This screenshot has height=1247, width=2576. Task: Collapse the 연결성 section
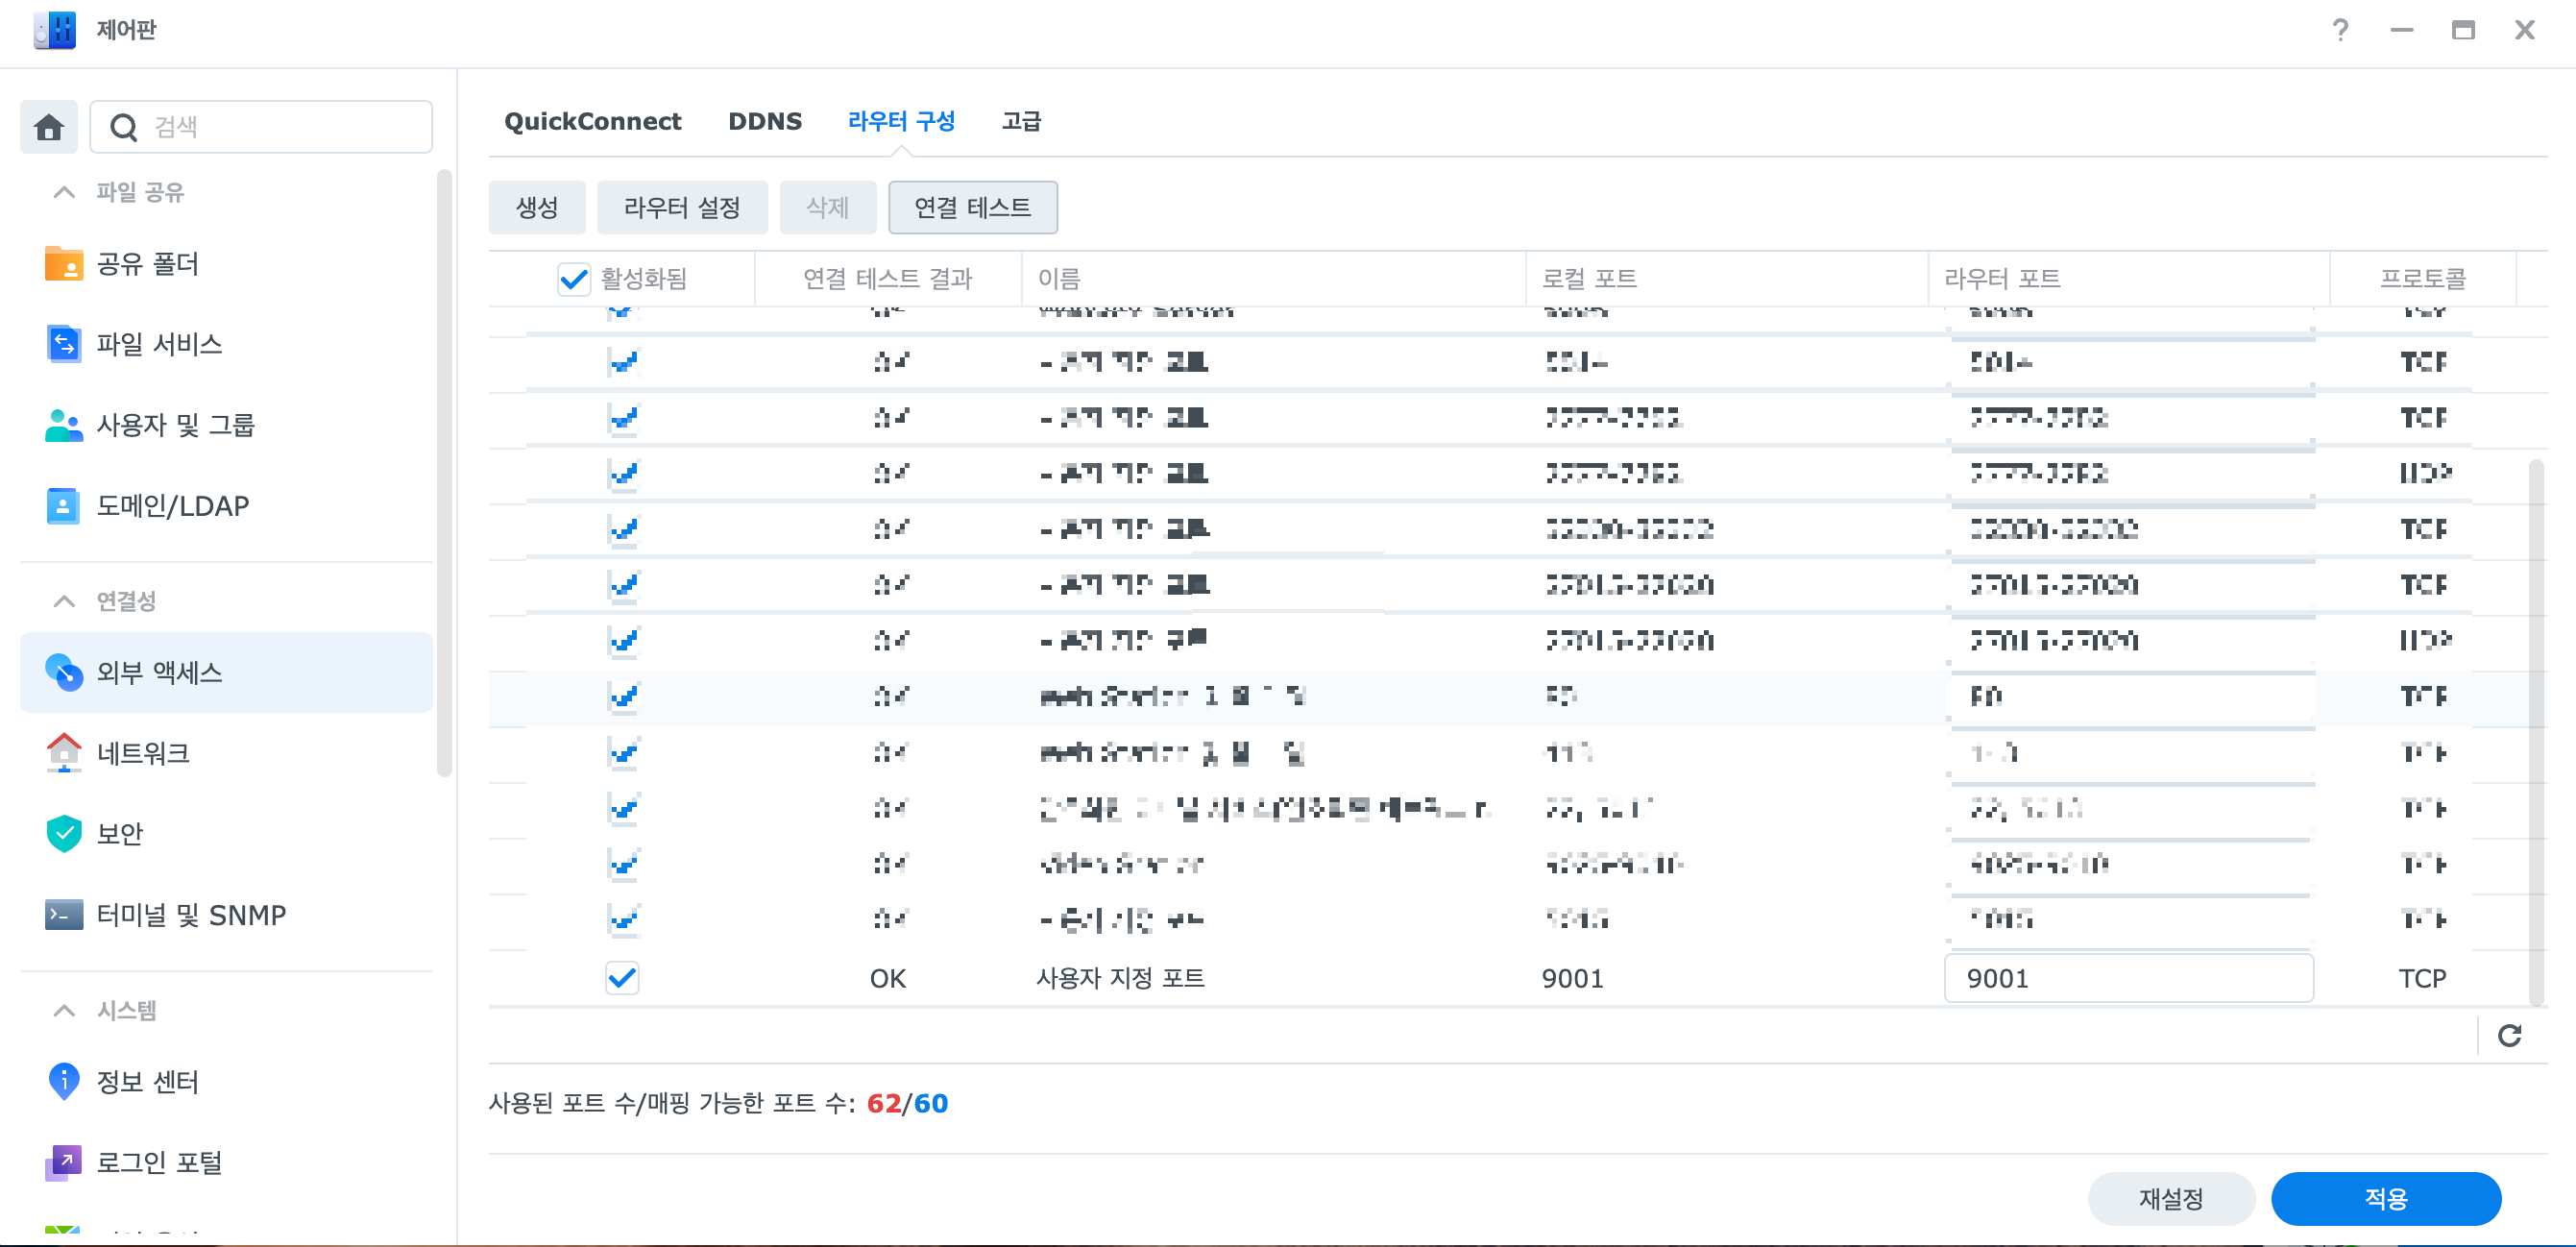coord(64,601)
